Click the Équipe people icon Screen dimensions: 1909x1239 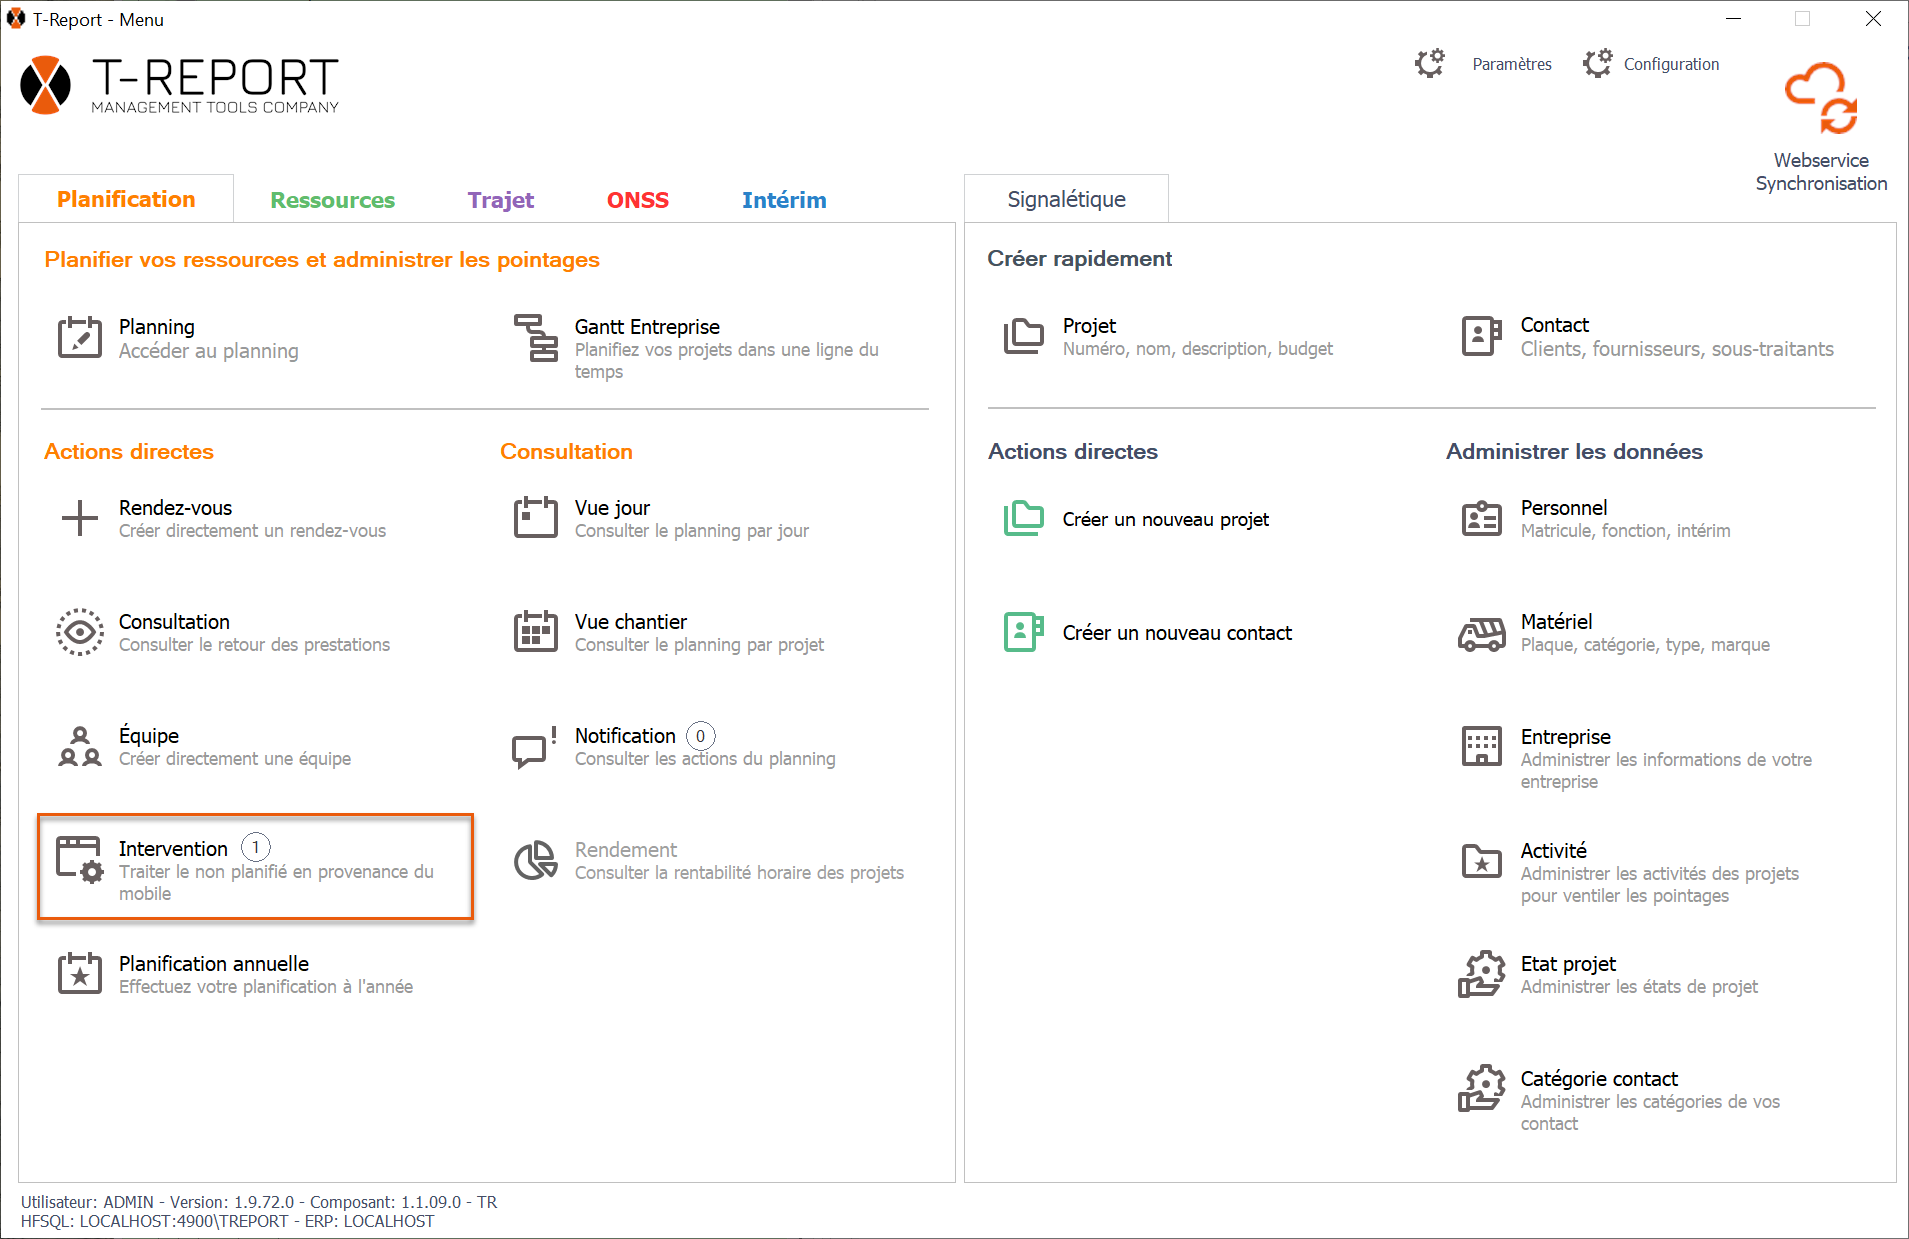(x=80, y=746)
